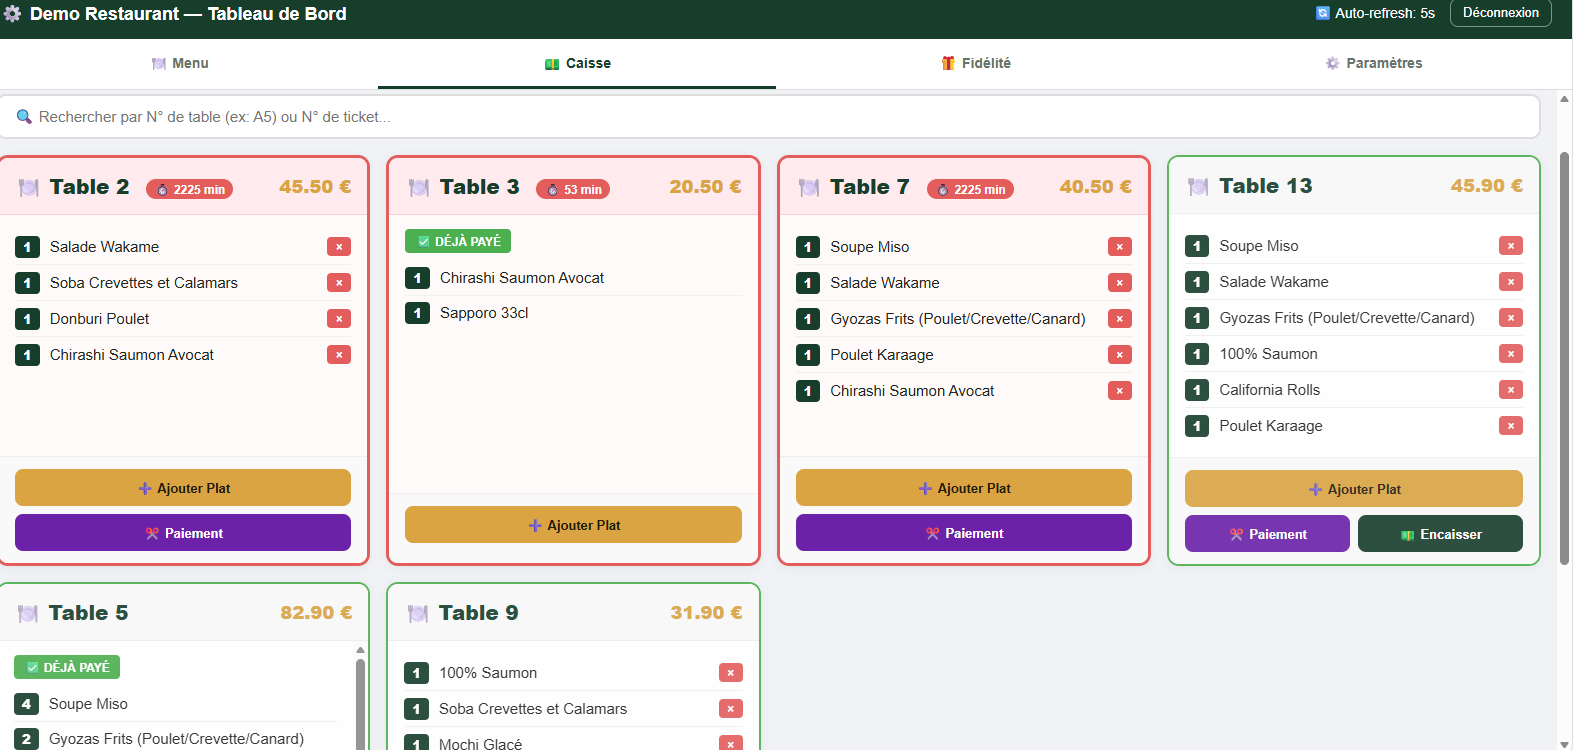1575x750 pixels.
Task: Open Paiement for Table 7
Action: [964, 533]
